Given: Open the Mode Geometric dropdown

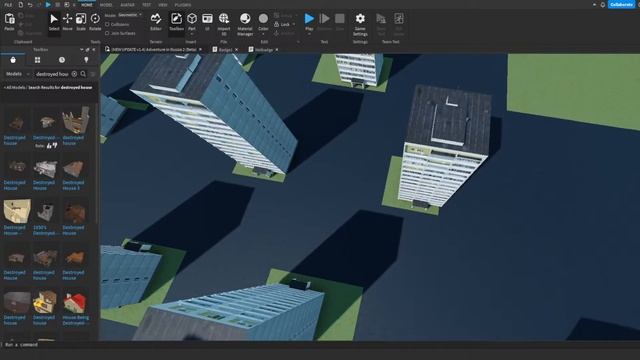Looking at the screenshot, I should [130, 15].
